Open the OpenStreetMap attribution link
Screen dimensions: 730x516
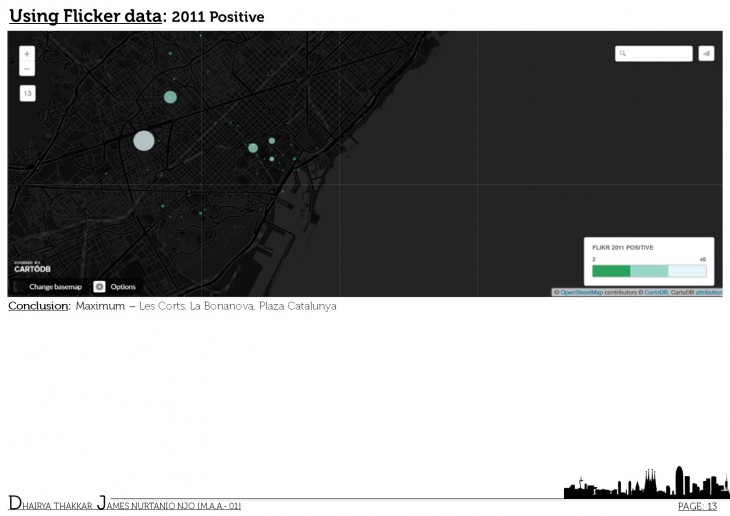(581, 293)
